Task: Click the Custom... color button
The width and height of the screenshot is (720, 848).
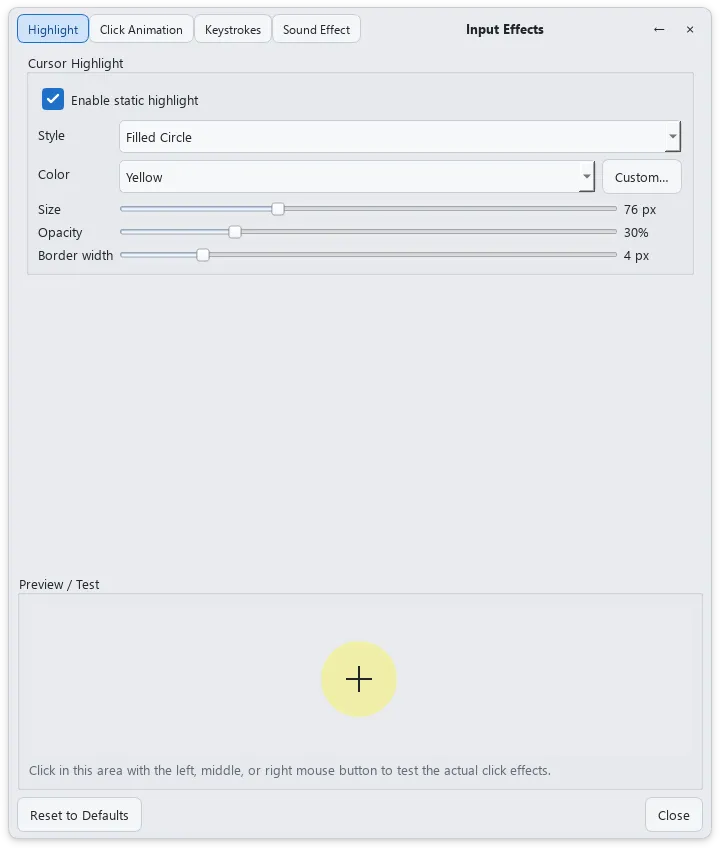Action: point(642,177)
